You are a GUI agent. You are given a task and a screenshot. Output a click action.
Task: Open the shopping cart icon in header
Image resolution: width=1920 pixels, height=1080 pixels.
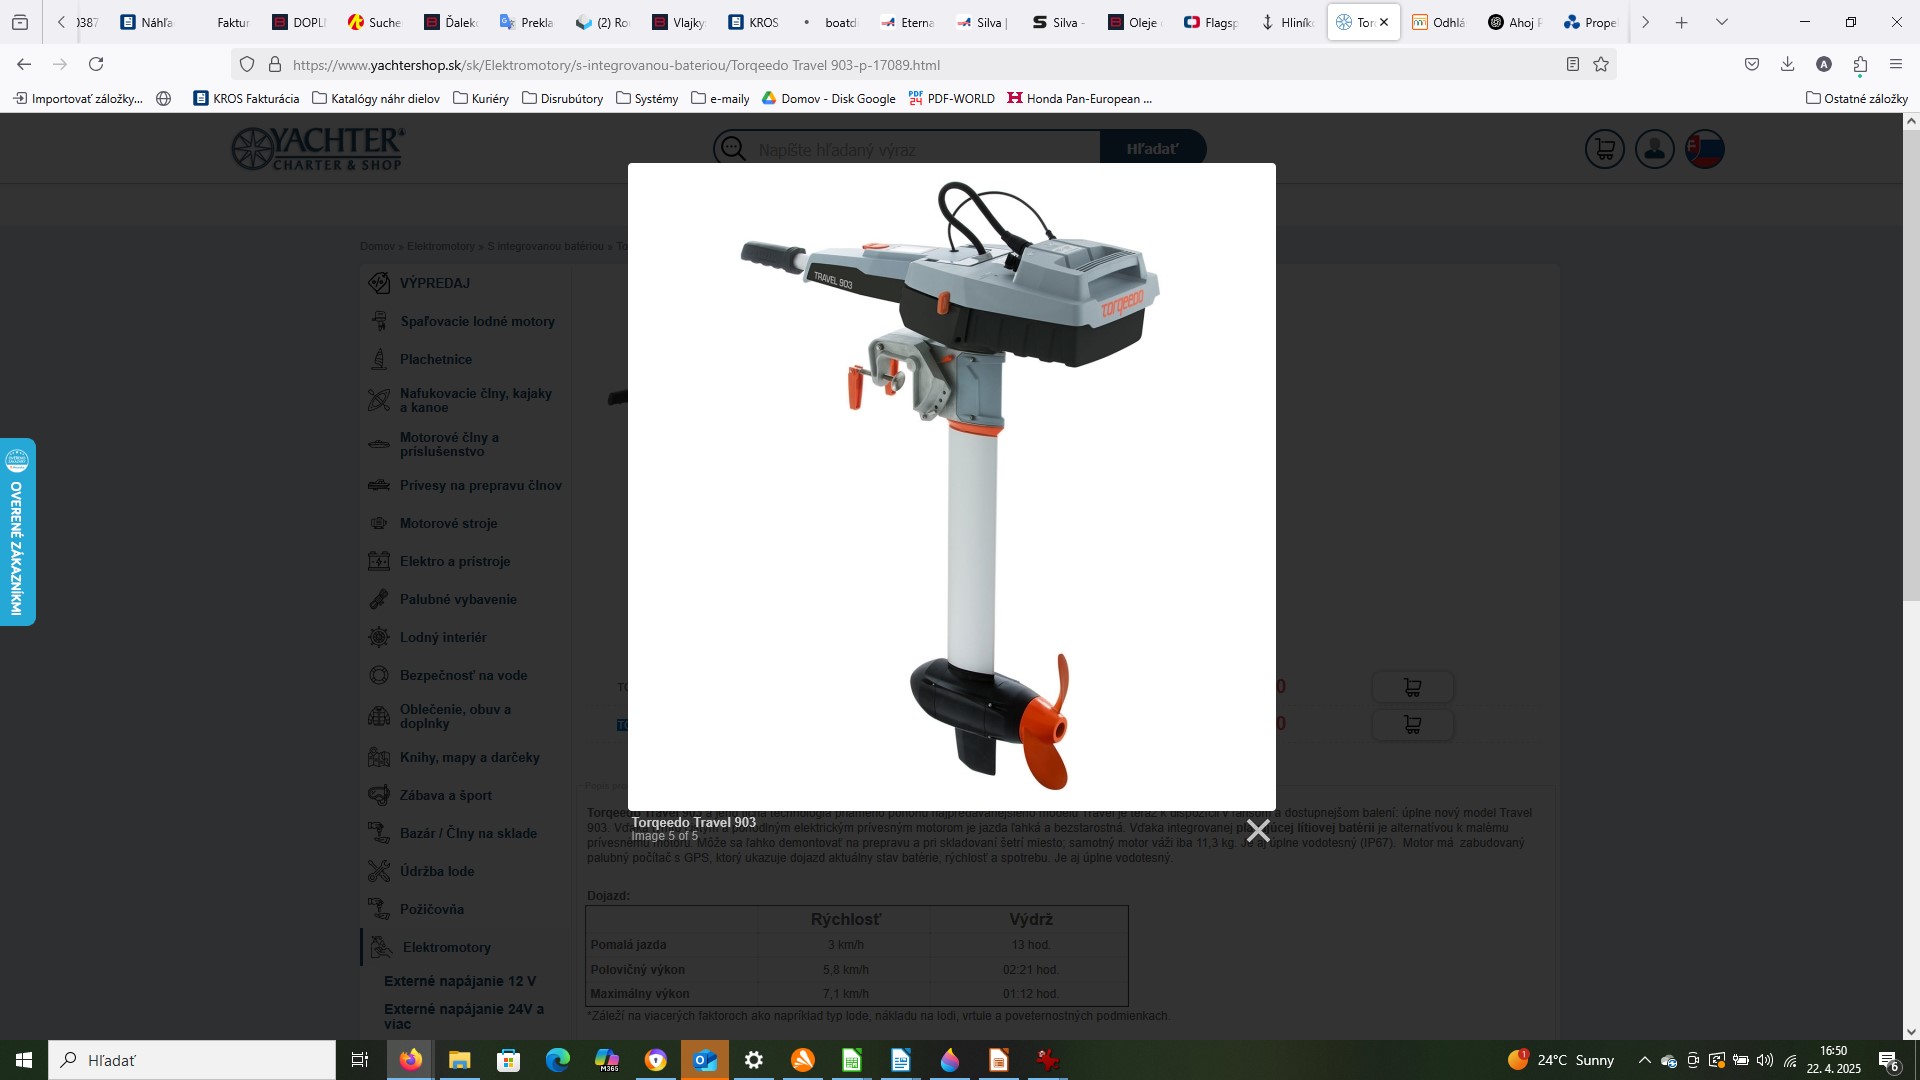pyautogui.click(x=1604, y=150)
